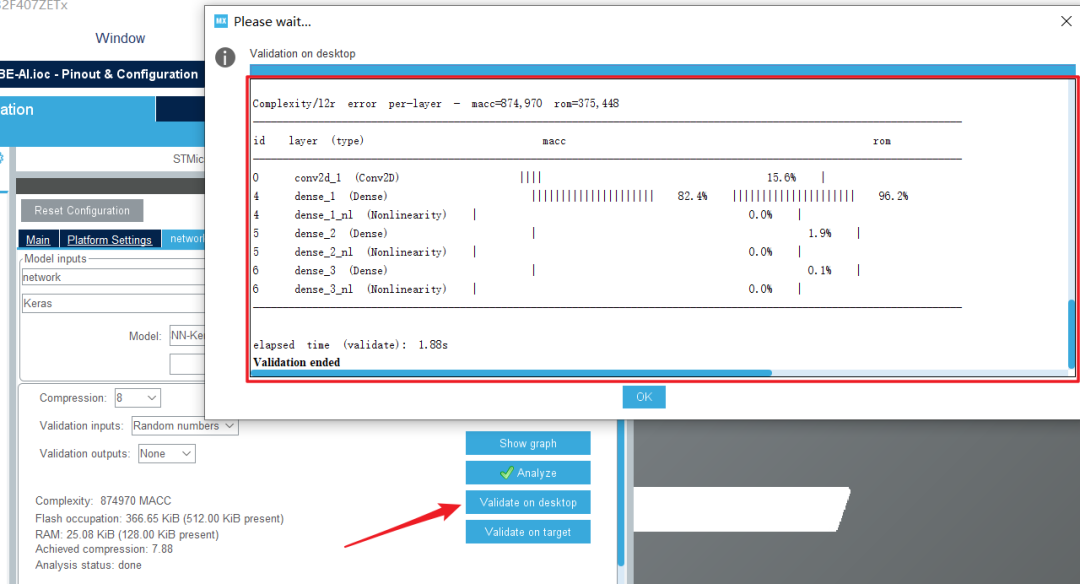The image size is (1080, 584).
Task: Click the vertical scrollbar of validation log
Action: click(1071, 334)
